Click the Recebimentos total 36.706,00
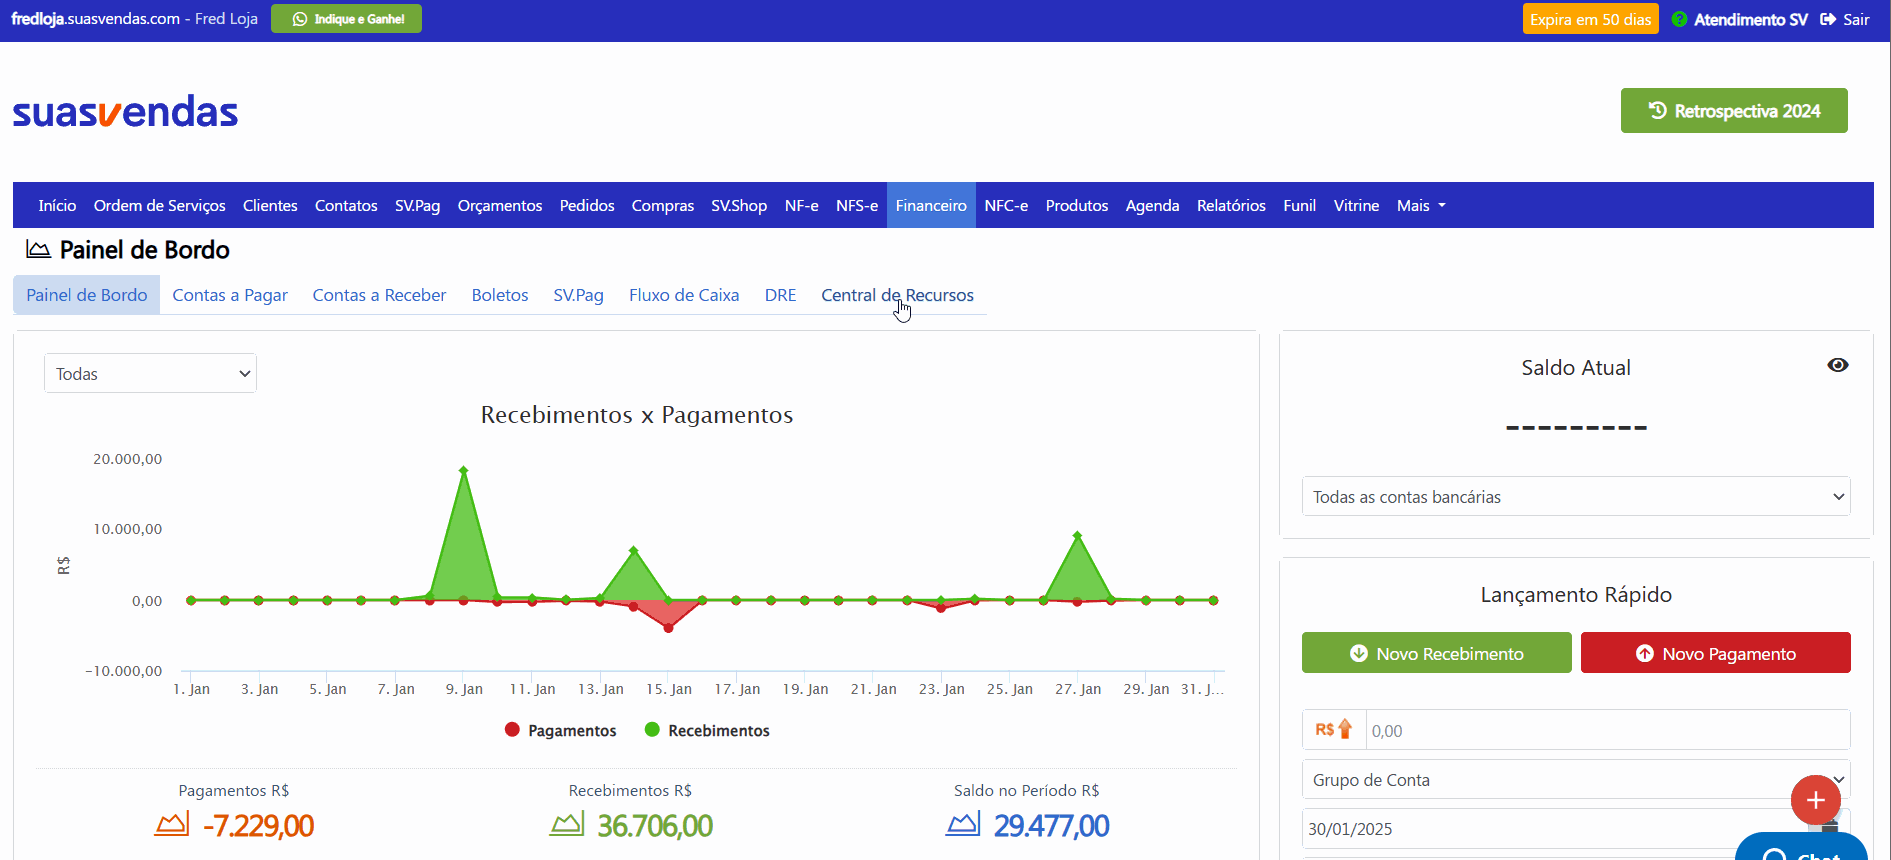 click(655, 826)
